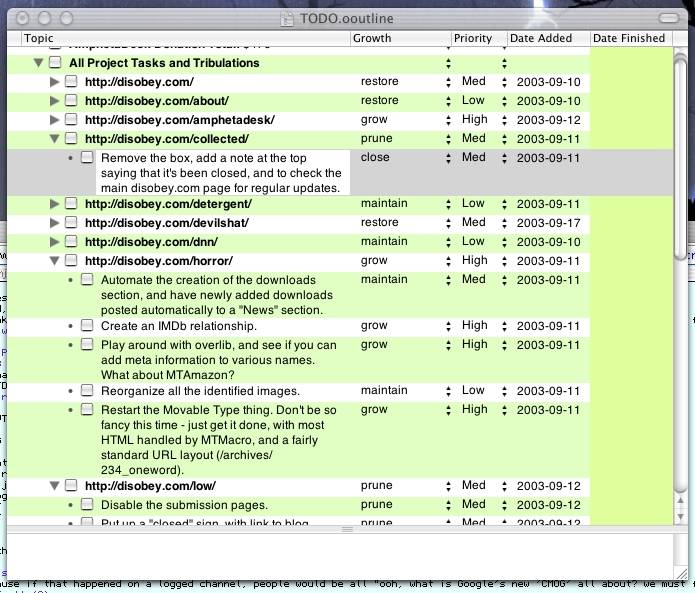Screen dimensions: 695x593
Task: Click the toolbar toggle pill button in title bar
Action: click(x=669, y=18)
